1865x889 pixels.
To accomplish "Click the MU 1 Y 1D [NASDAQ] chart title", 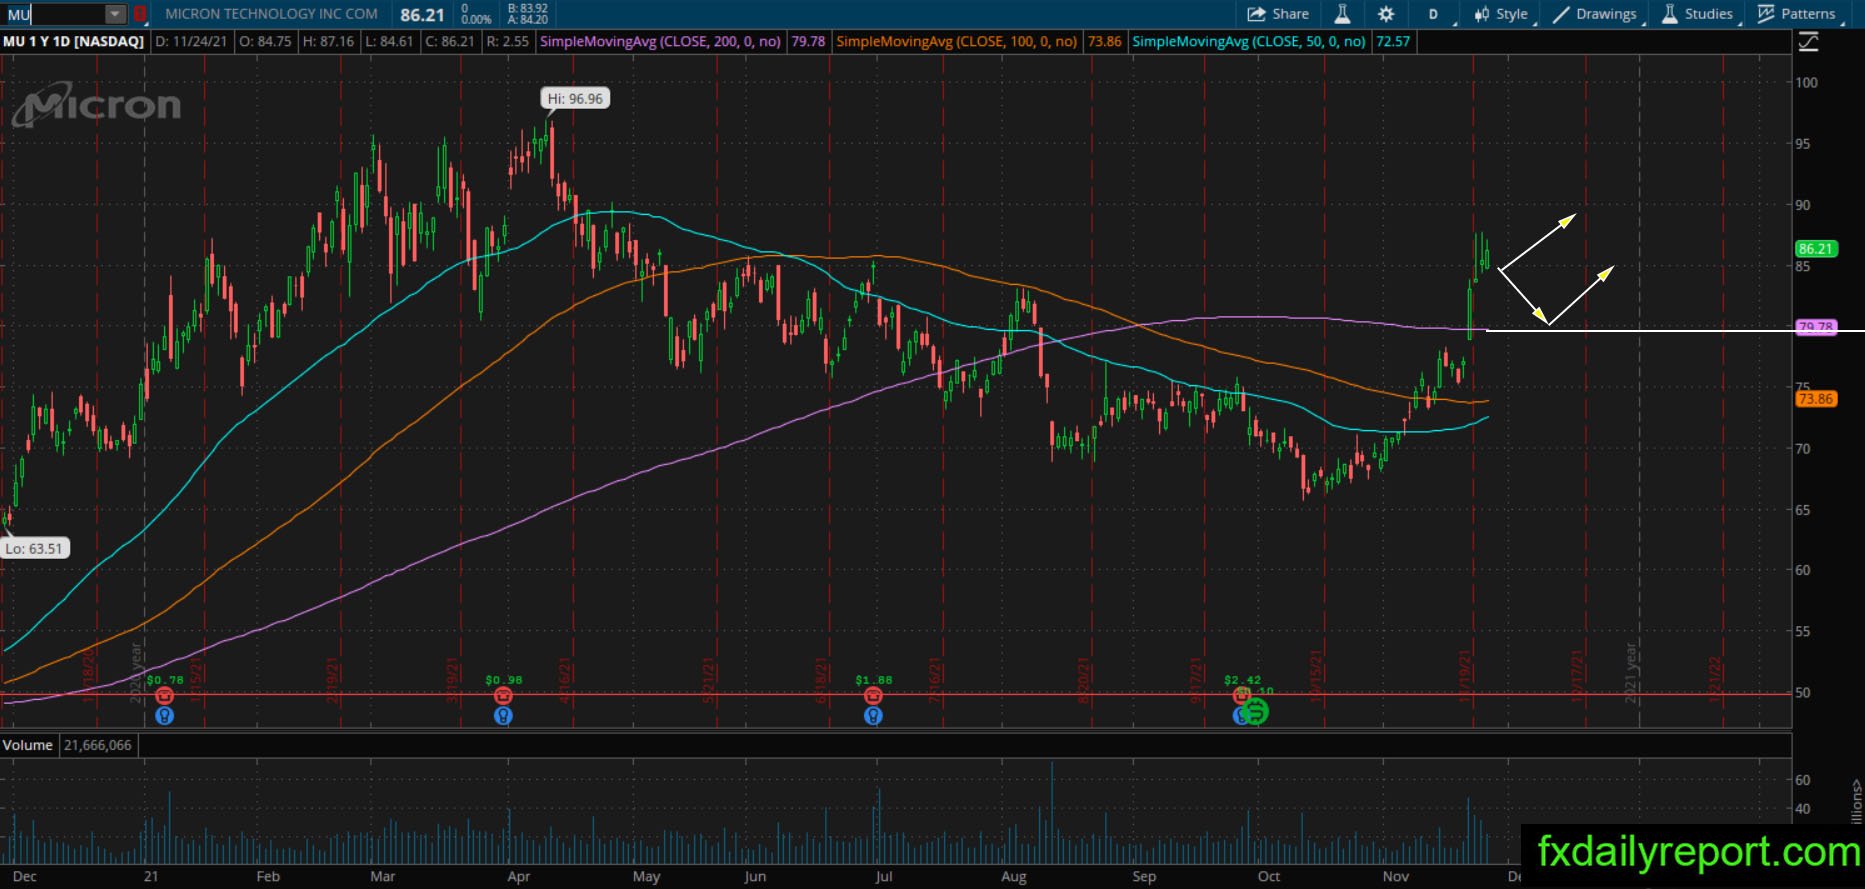I will pyautogui.click(x=73, y=42).
